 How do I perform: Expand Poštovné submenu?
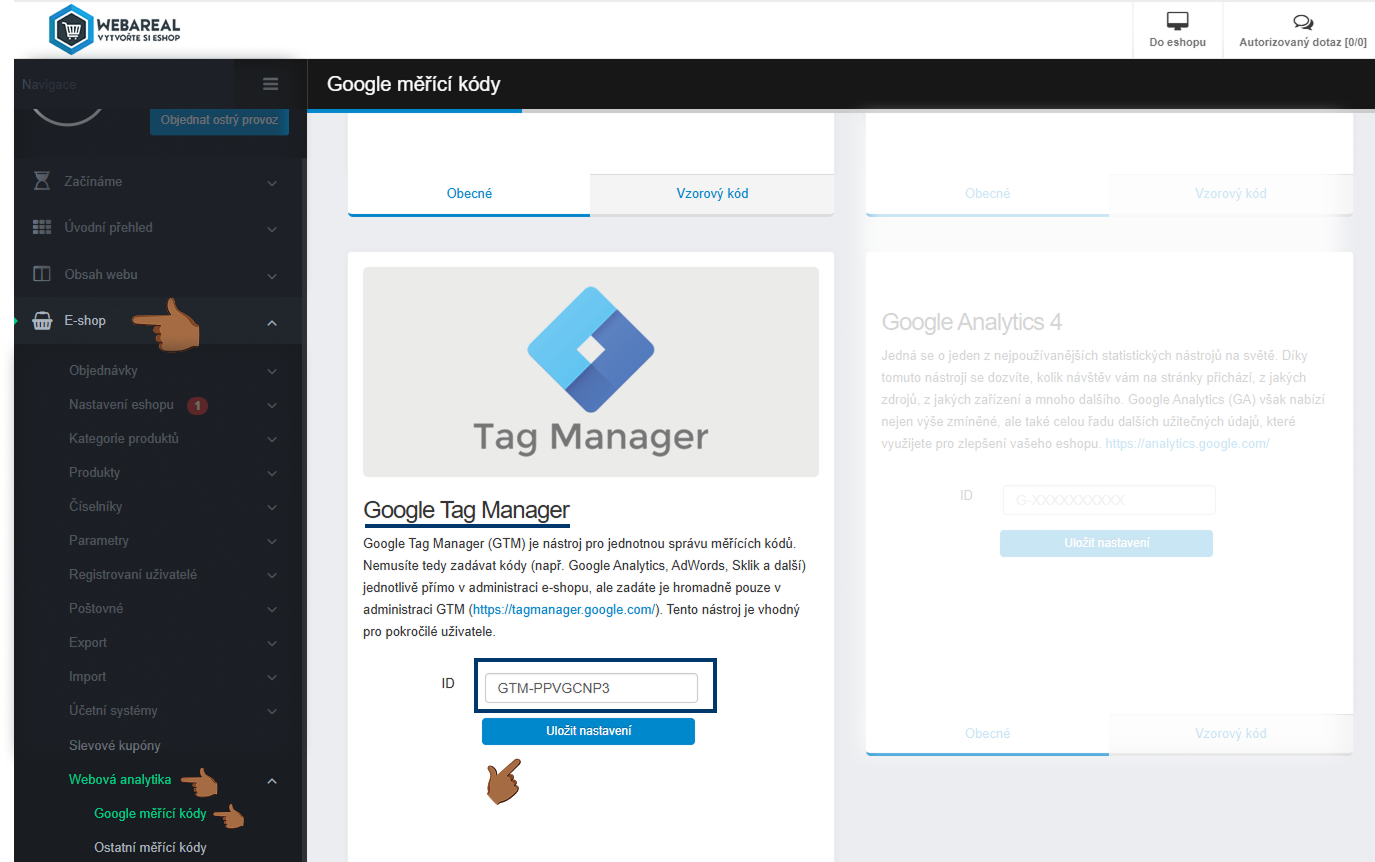click(271, 610)
